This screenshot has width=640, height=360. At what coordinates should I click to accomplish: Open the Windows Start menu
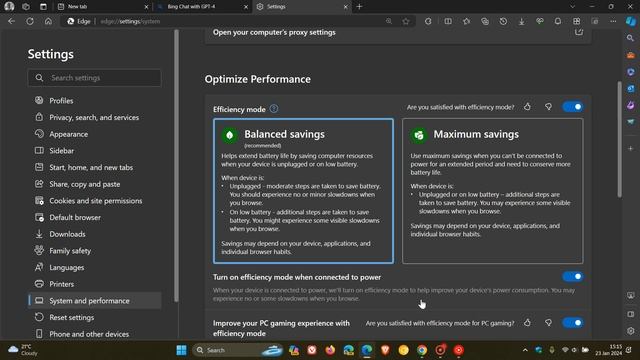181,350
